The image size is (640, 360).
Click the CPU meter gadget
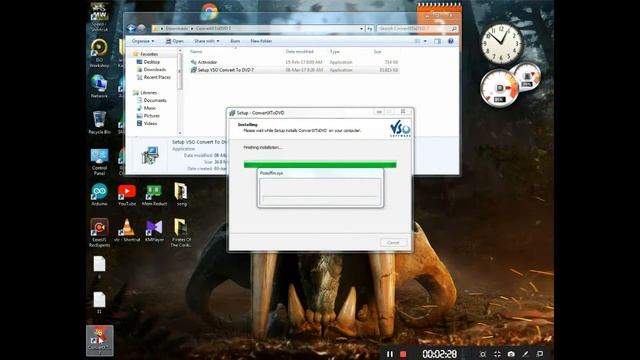(x=499, y=89)
